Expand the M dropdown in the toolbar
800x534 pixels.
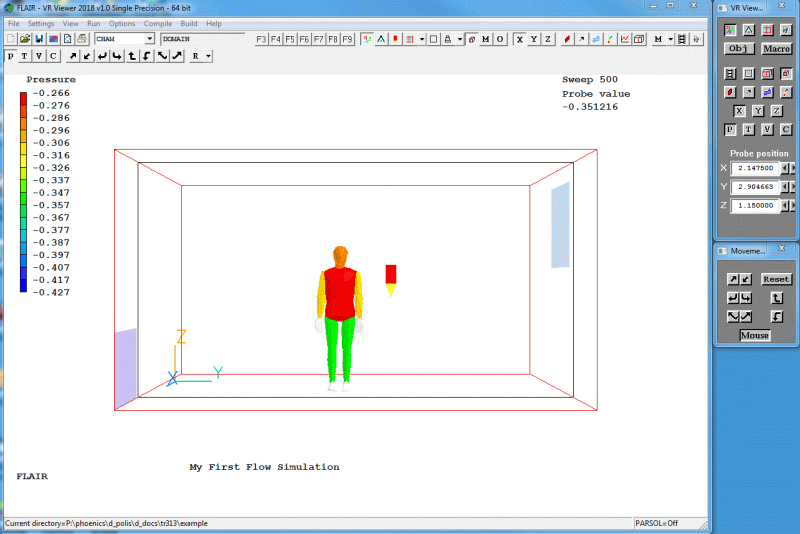669,39
